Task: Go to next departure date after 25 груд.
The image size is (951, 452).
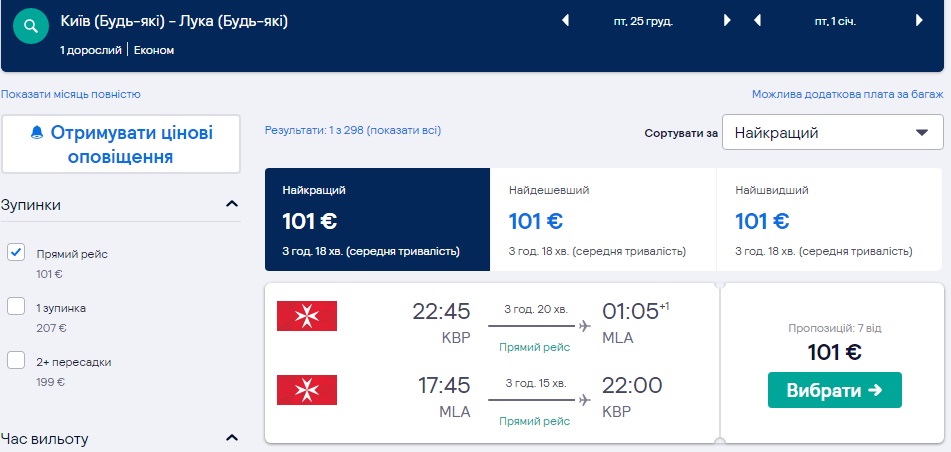Action: coord(727,20)
